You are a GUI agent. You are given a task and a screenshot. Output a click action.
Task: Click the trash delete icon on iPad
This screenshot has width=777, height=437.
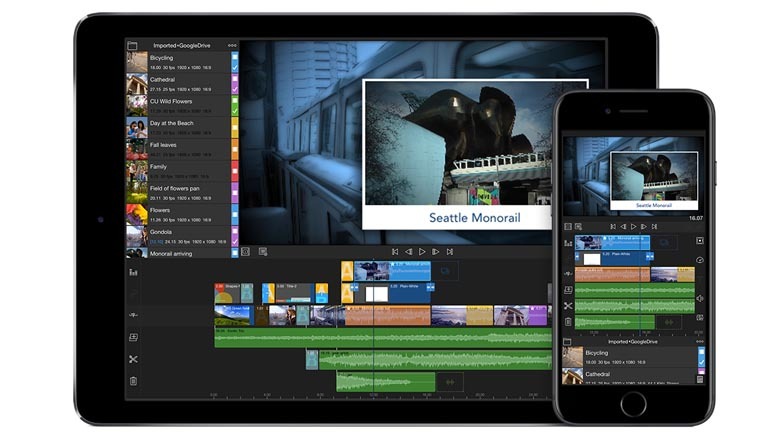point(133,381)
